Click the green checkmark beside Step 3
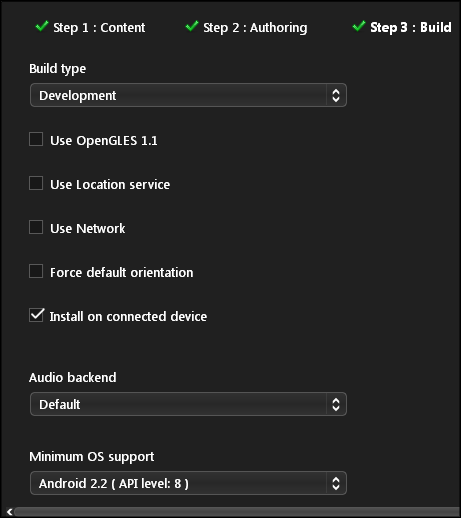Screen dimensions: 461x518 point(359,26)
